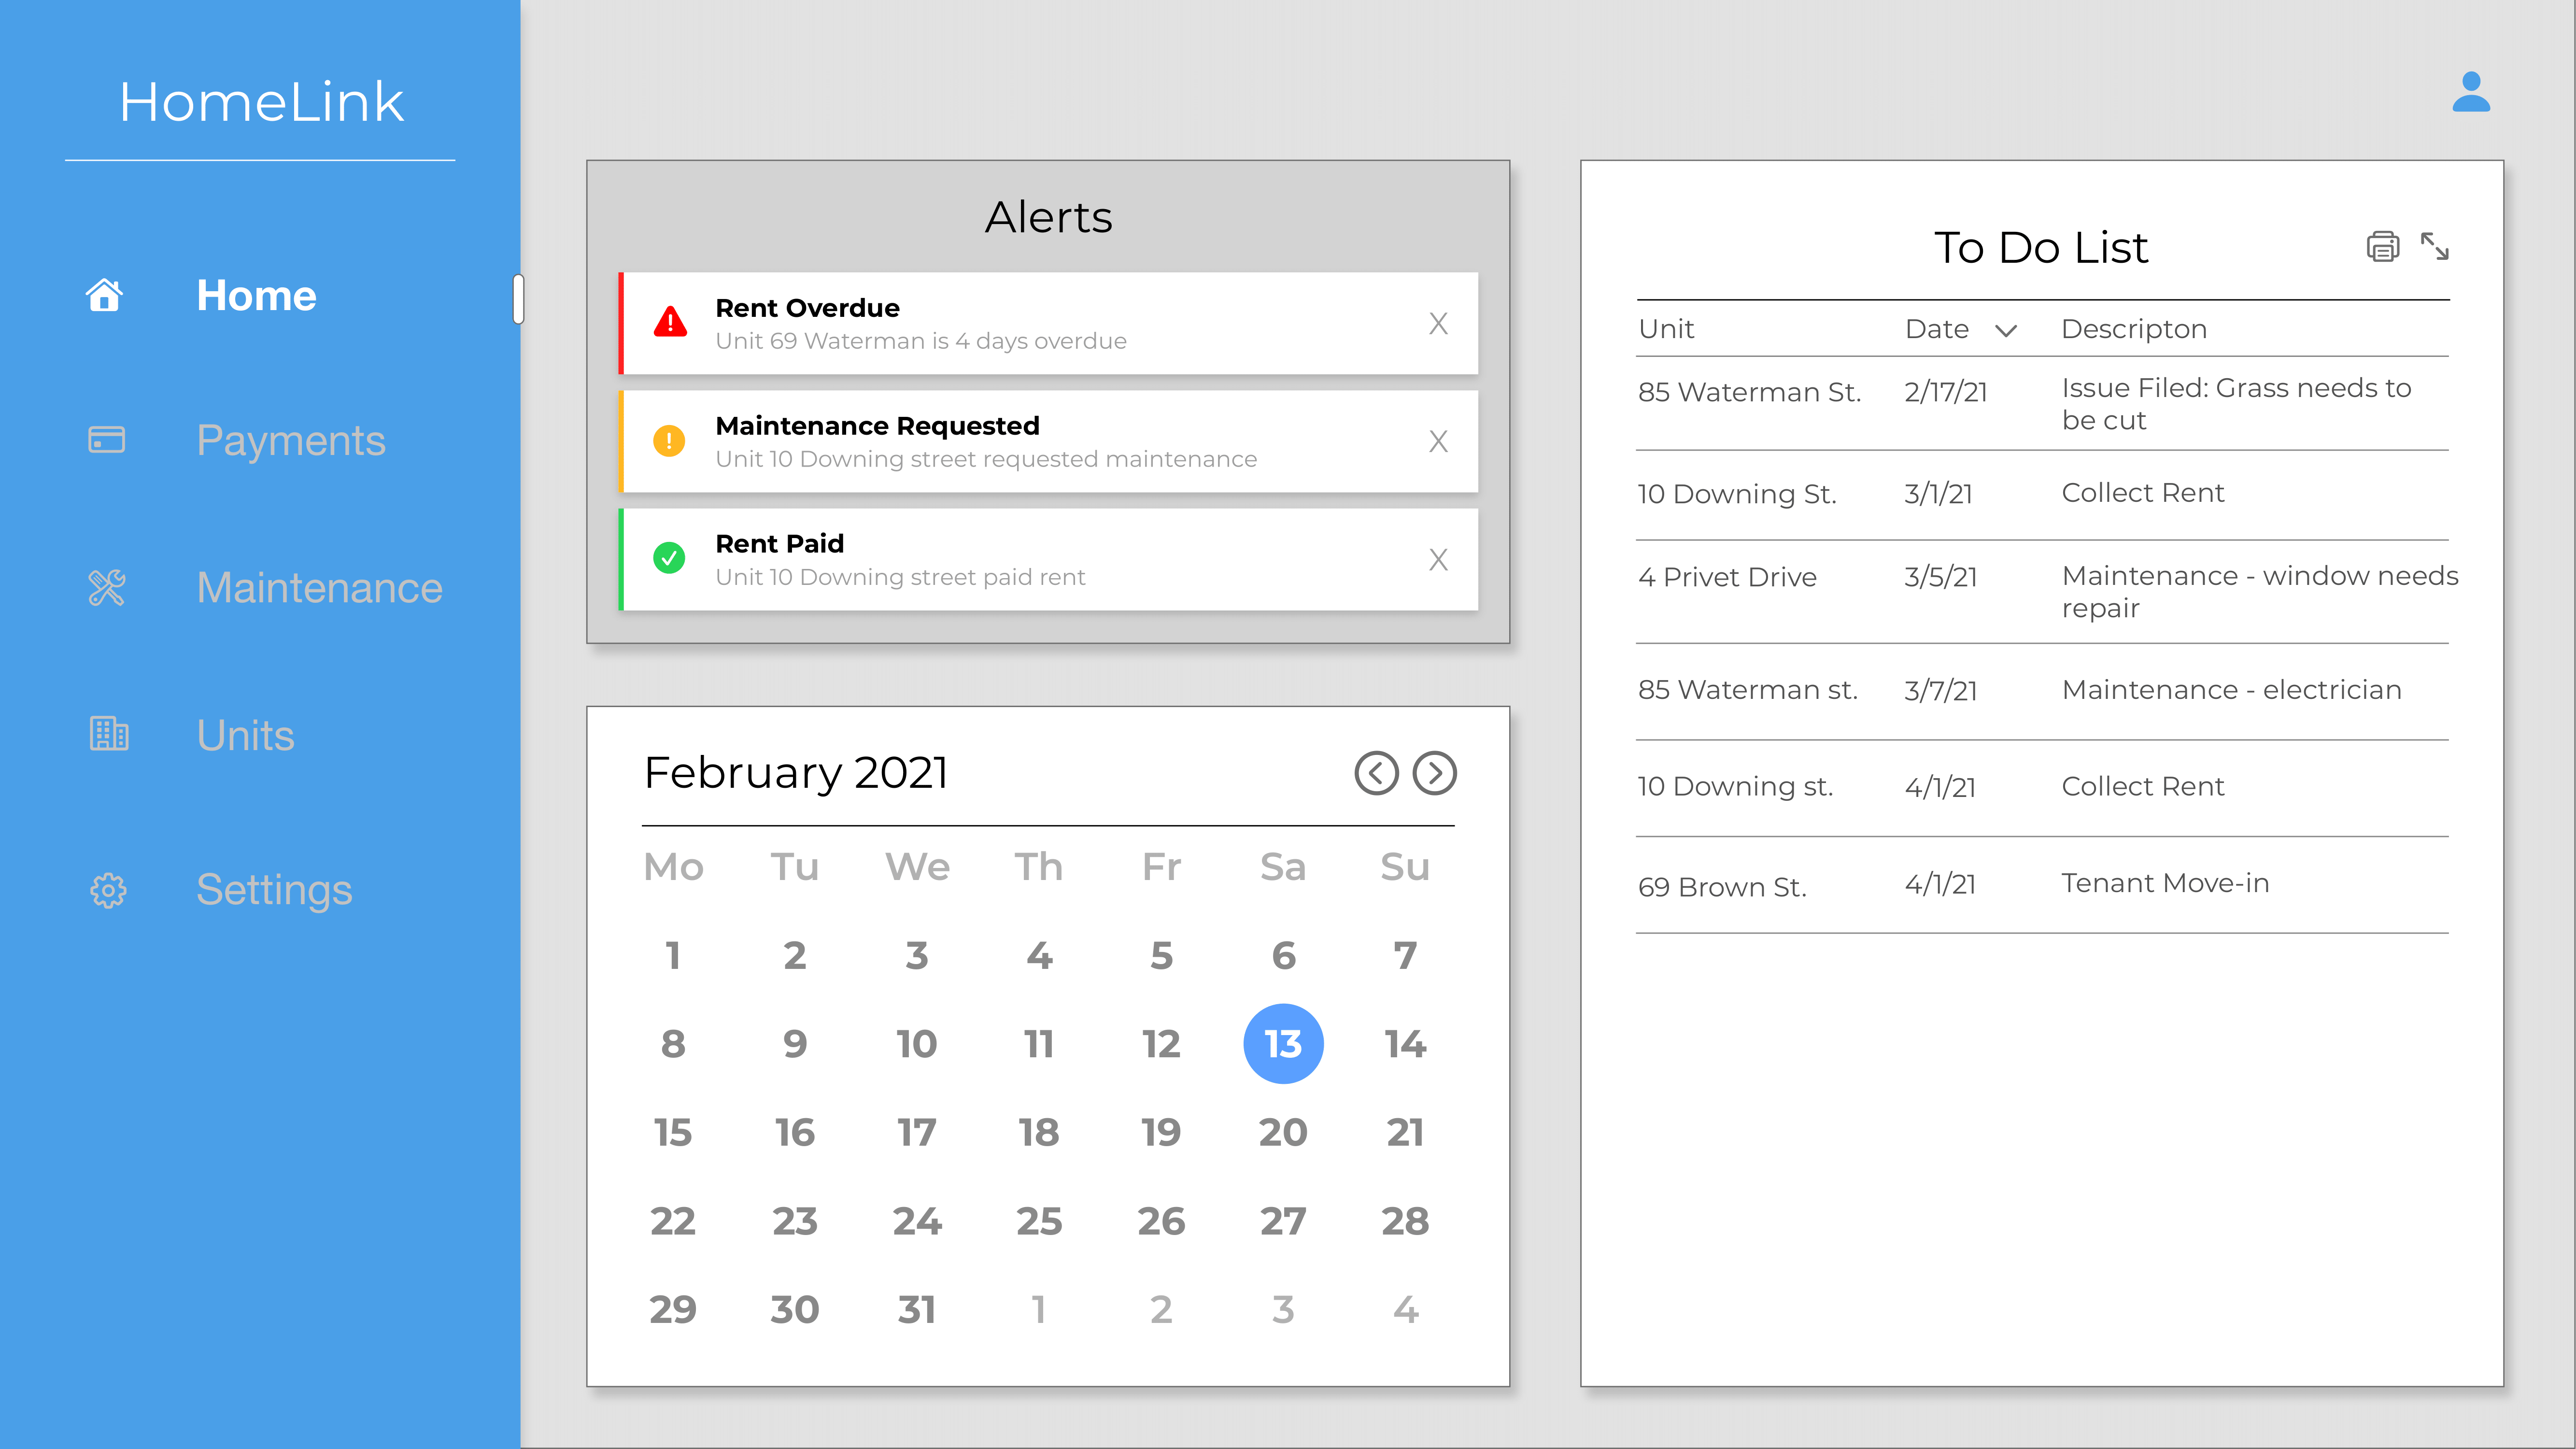Image resolution: width=2576 pixels, height=1449 pixels.
Task: Click the red Rent Overdue warning icon
Action: click(670, 323)
